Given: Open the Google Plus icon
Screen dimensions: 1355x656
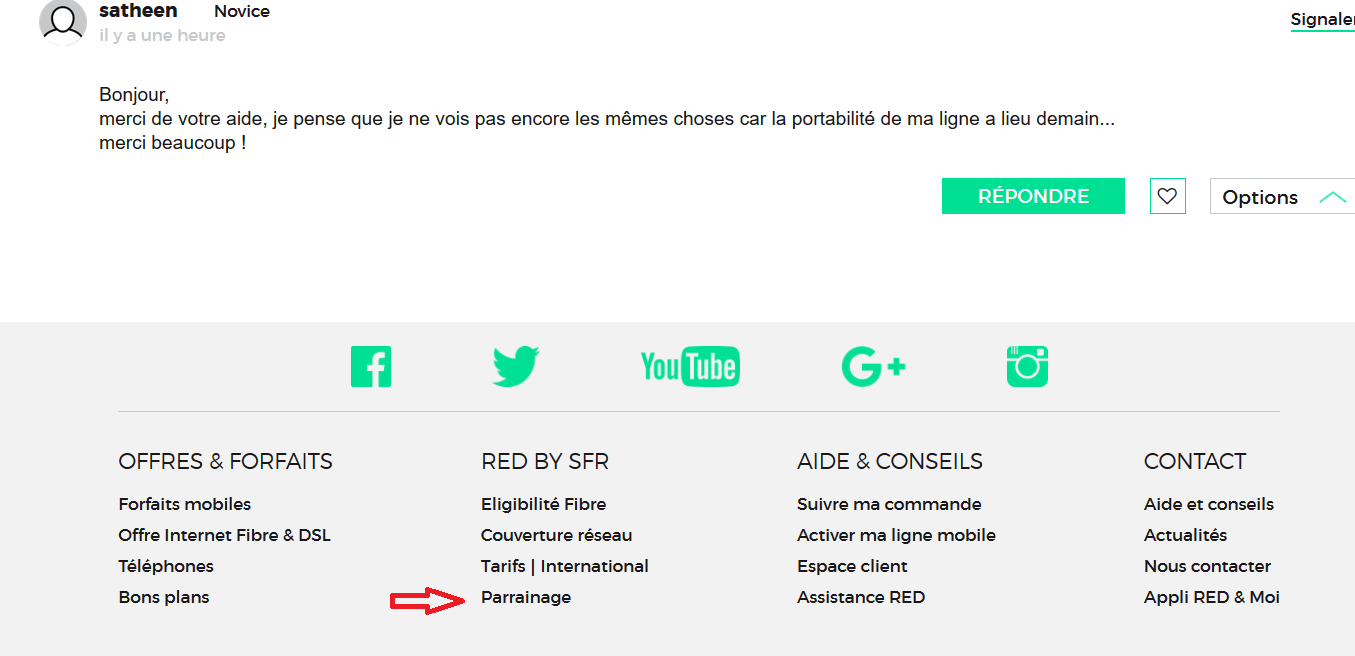Looking at the screenshot, I should point(874,367).
